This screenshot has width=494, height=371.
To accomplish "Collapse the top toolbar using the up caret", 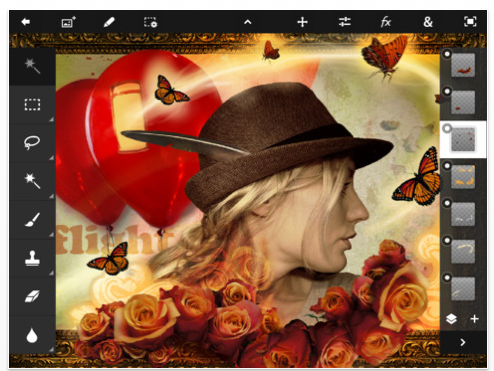I will [x=247, y=22].
